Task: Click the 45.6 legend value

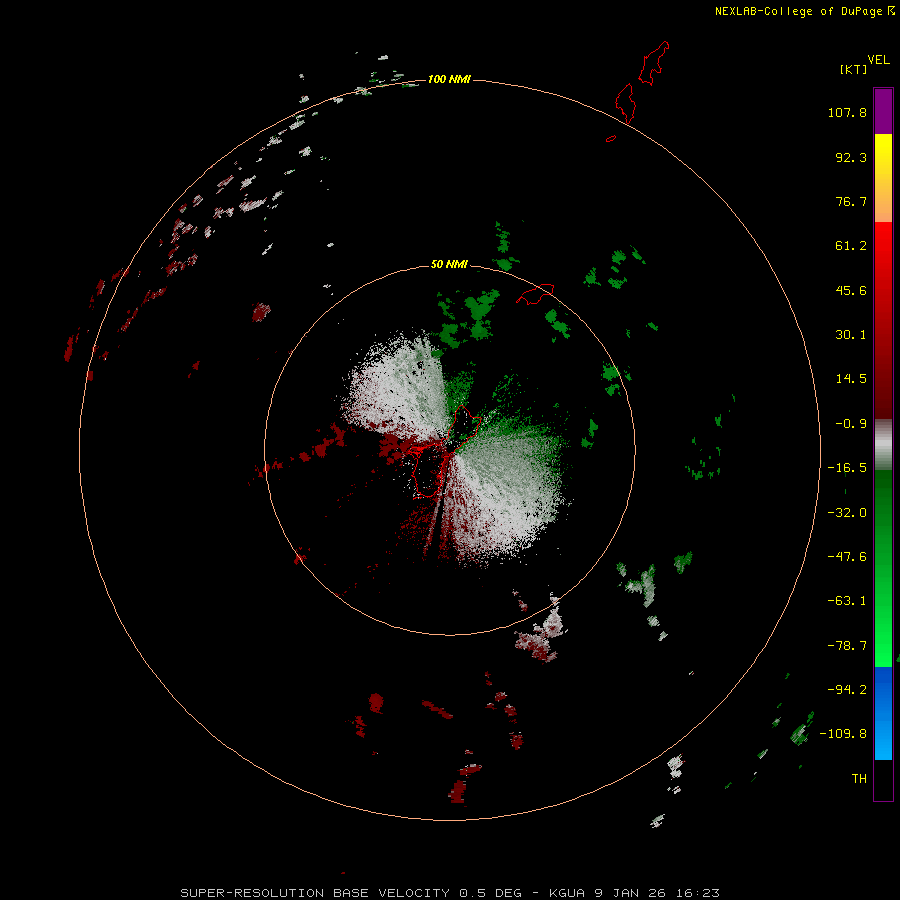Action: (851, 290)
